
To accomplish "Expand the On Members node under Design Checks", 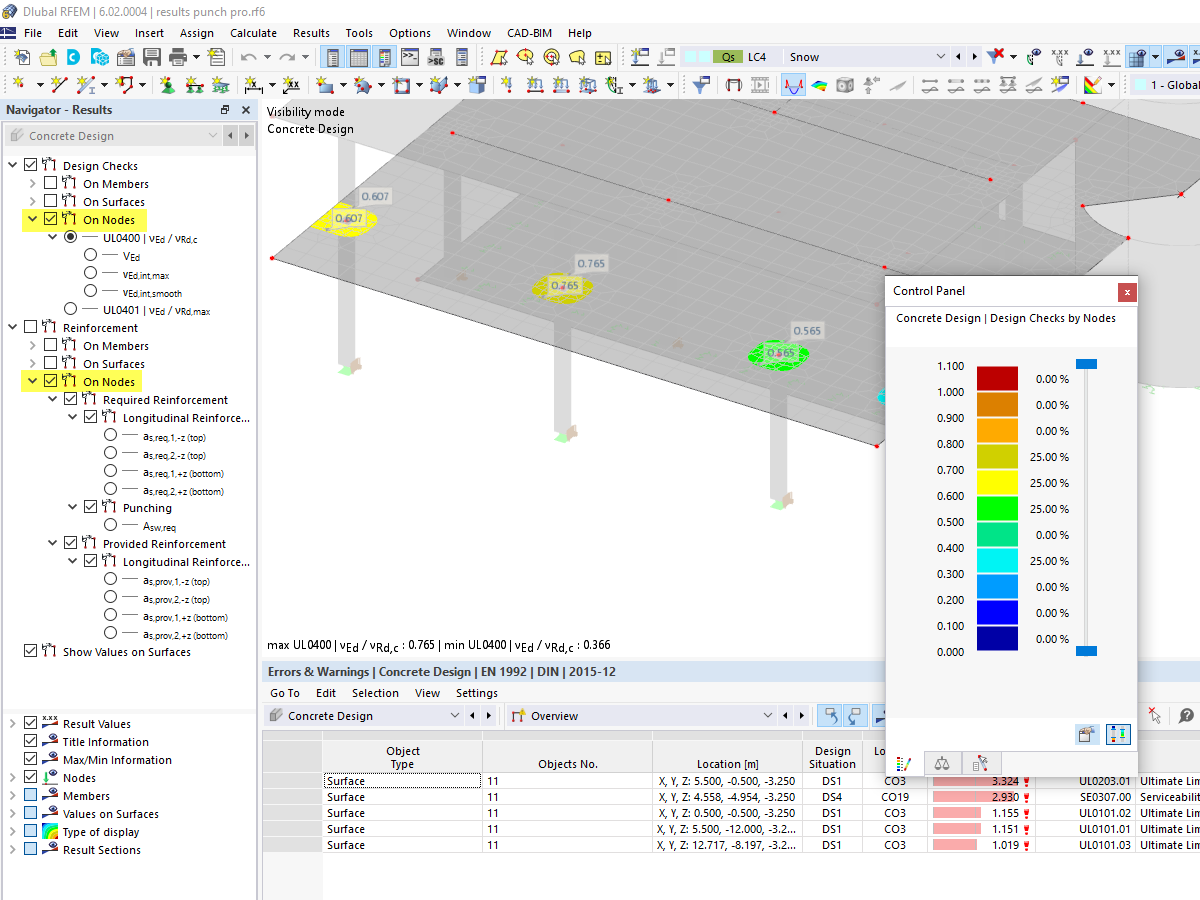I will (x=33, y=183).
